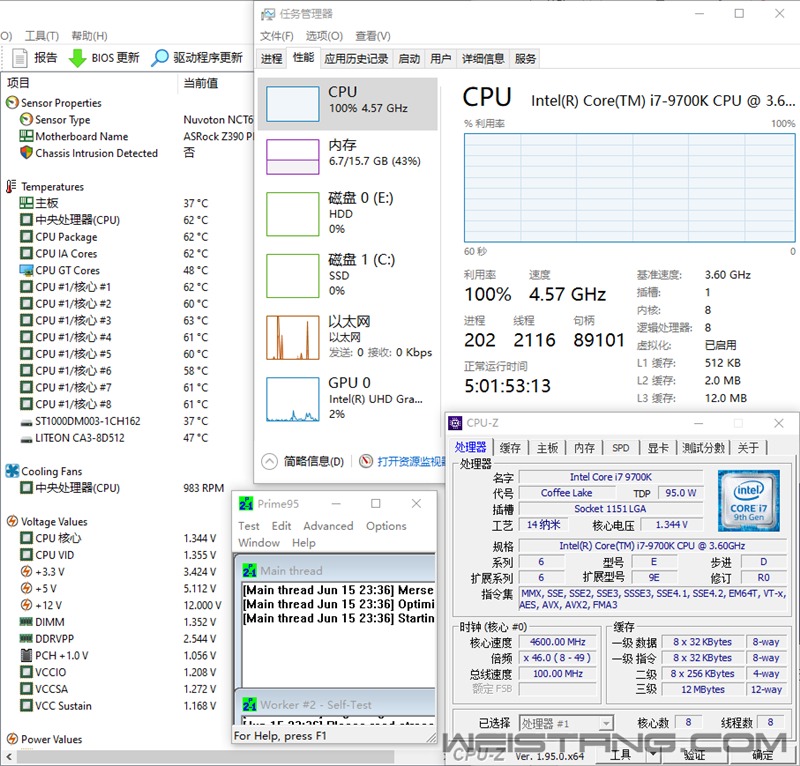
Task: Open the Advanced menu in Prime95
Action: (328, 526)
